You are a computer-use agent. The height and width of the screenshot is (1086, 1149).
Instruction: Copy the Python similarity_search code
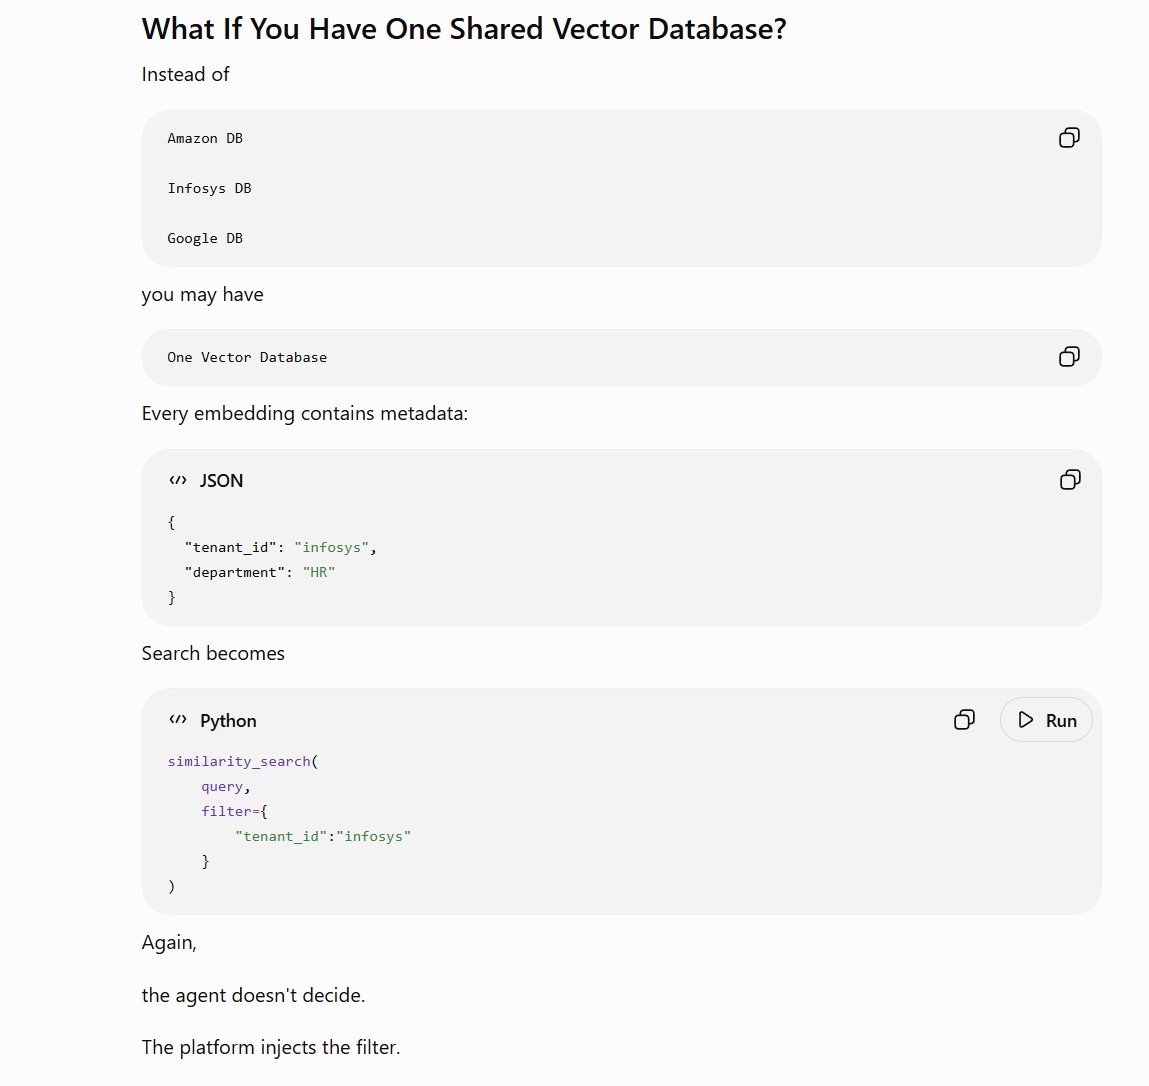pyautogui.click(x=964, y=720)
